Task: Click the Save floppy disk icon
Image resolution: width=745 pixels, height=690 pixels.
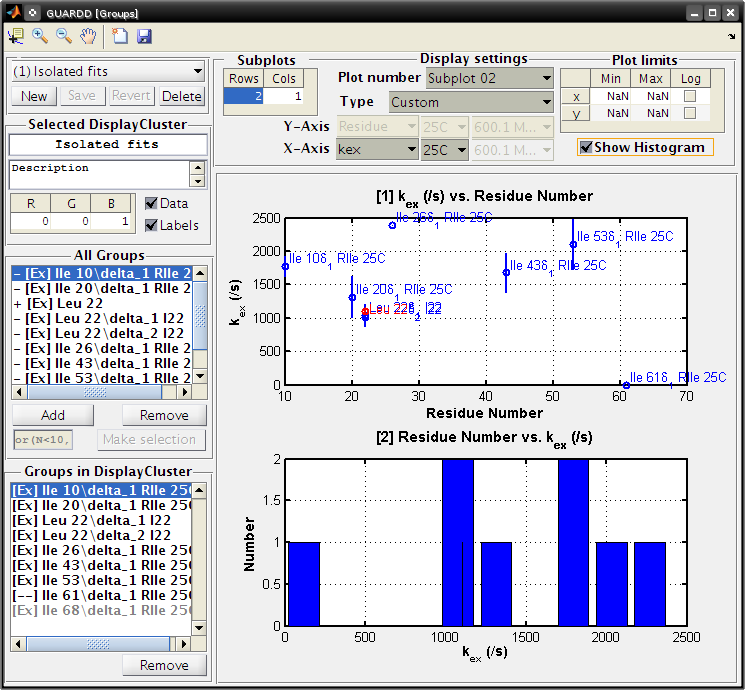Action: 144,36
